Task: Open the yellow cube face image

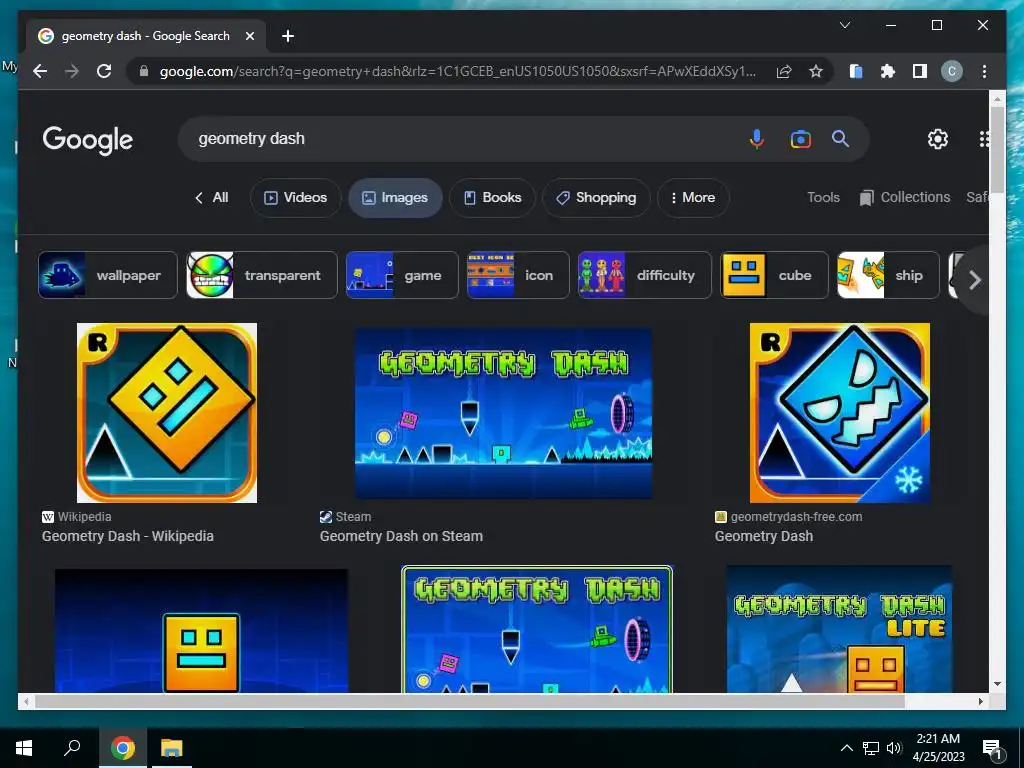Action: pos(201,631)
